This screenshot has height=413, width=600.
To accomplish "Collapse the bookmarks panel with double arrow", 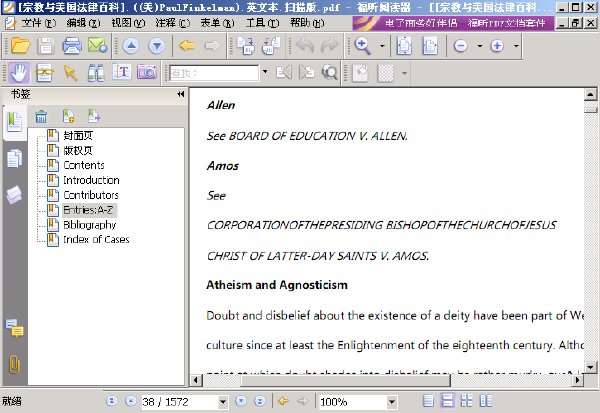I will (x=181, y=94).
